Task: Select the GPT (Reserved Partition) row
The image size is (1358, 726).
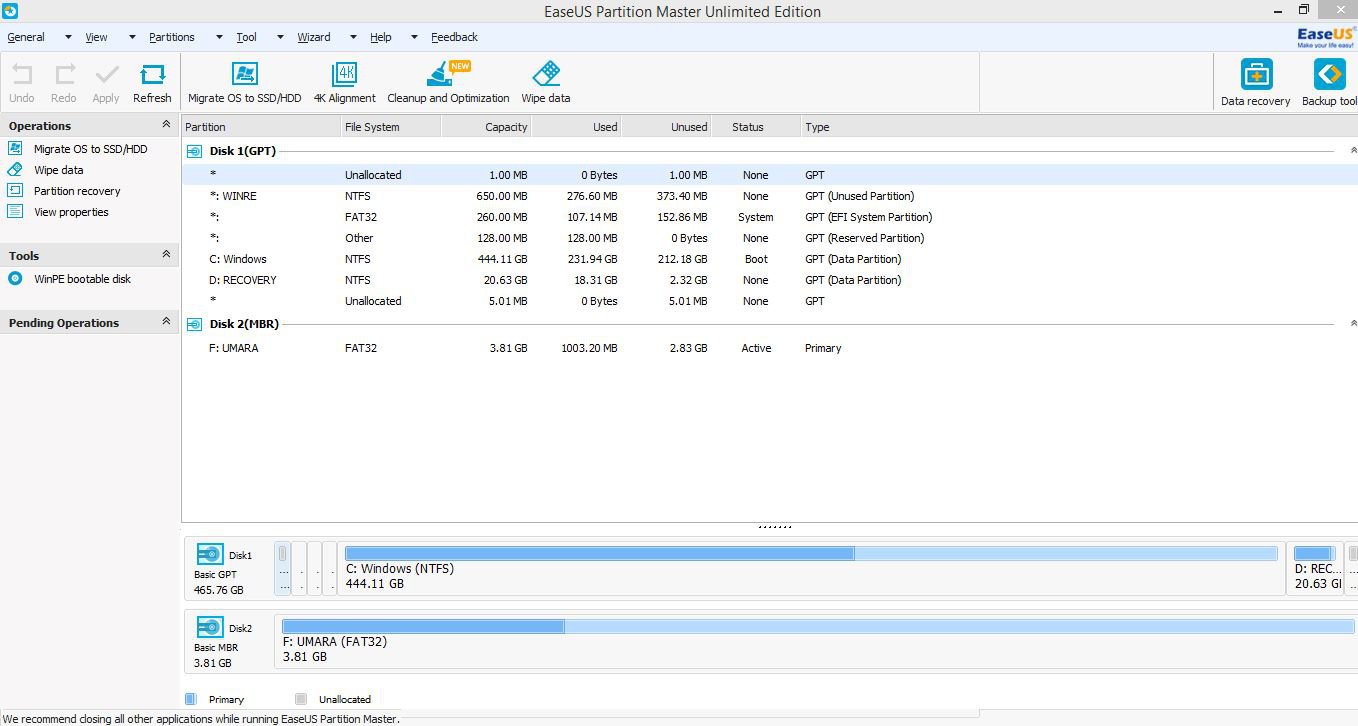Action: click(769, 238)
